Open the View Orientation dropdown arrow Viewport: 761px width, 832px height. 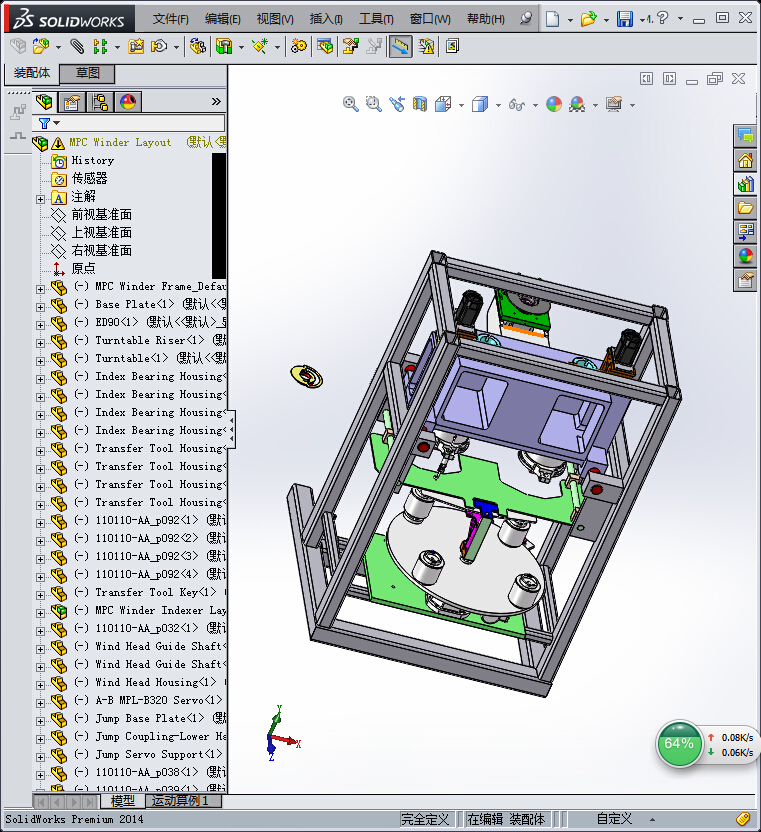[x=461, y=105]
